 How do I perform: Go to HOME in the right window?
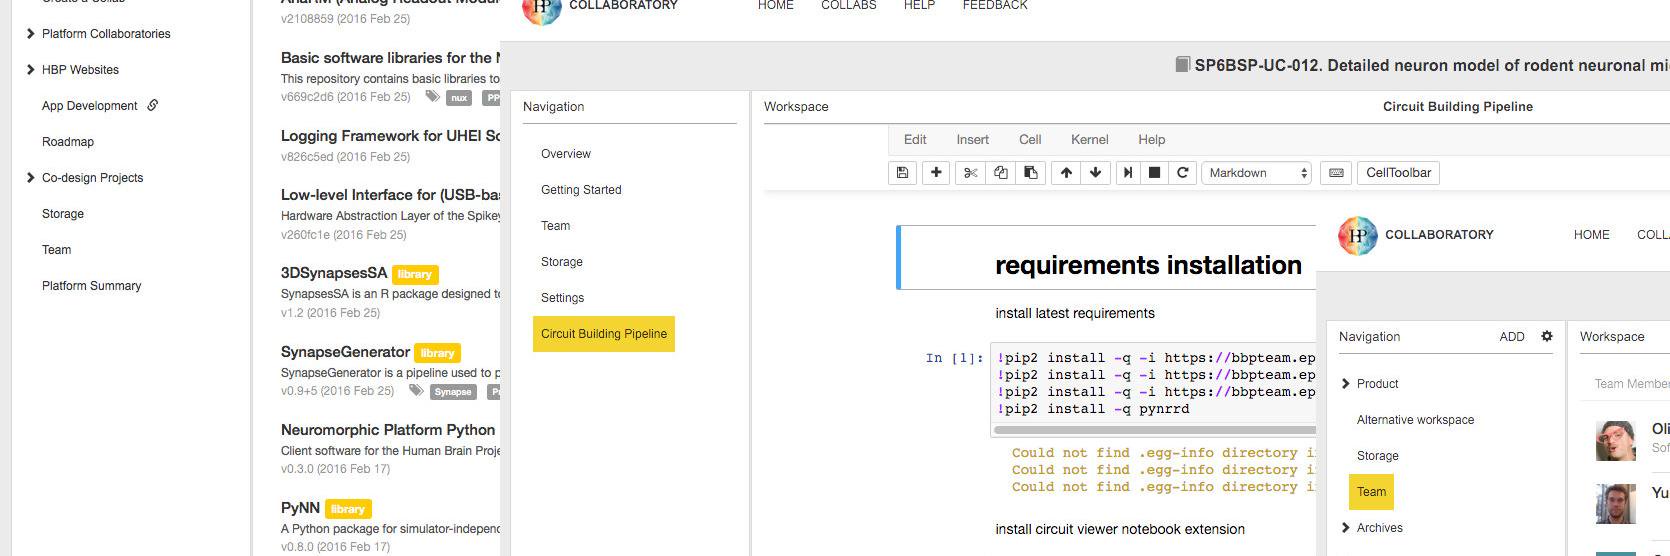[1591, 235]
